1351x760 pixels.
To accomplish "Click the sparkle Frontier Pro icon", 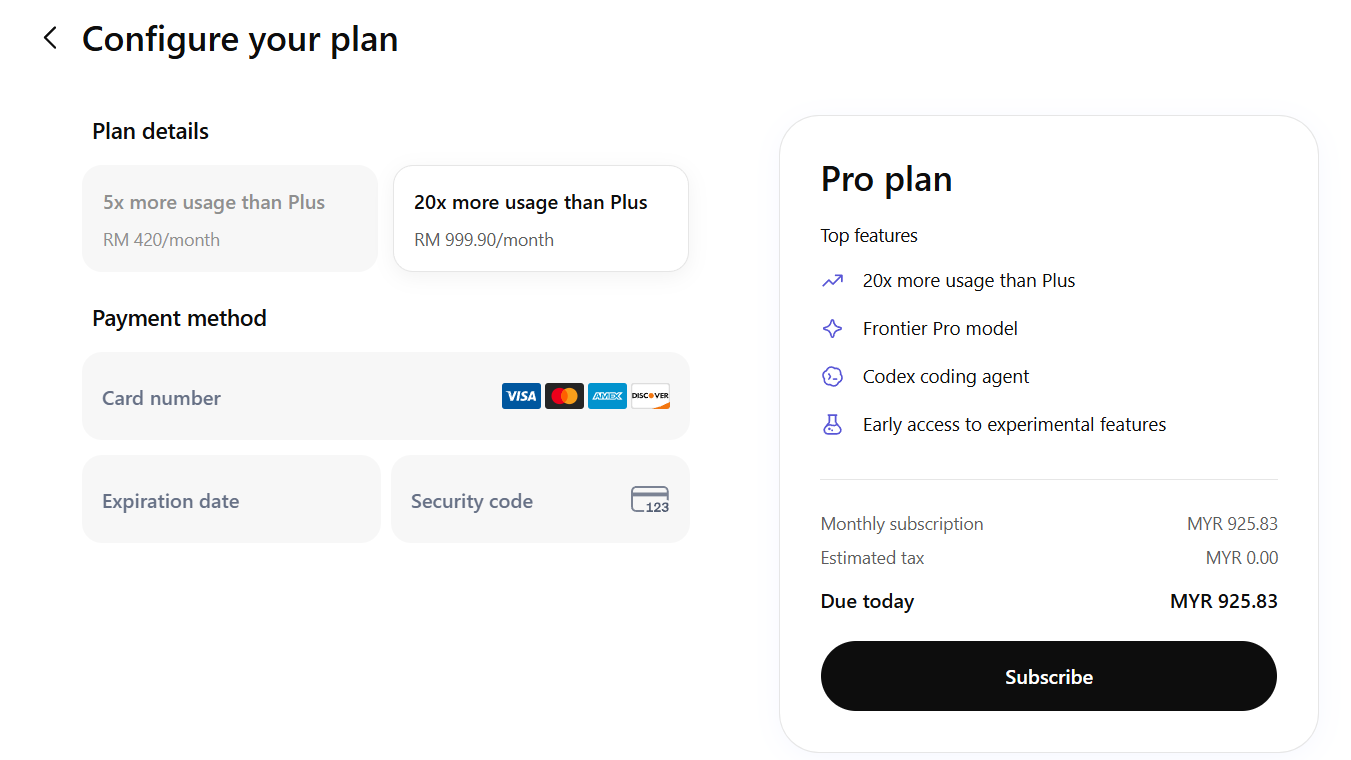I will [x=832, y=329].
